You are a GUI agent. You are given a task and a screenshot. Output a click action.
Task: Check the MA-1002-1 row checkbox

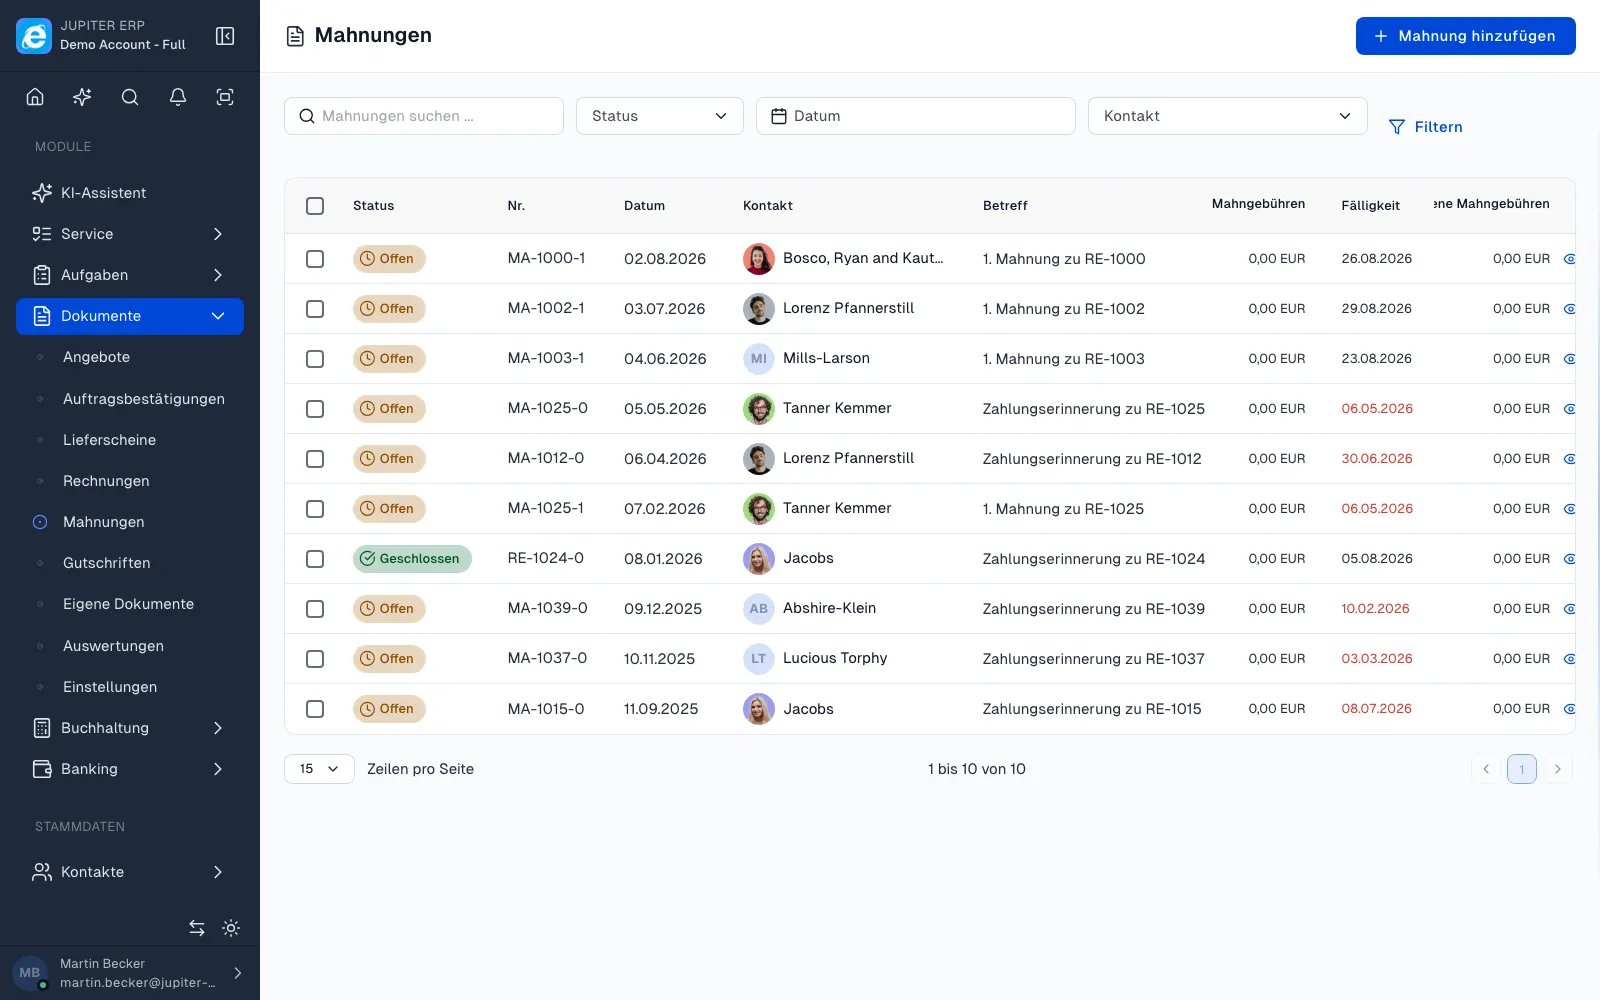tap(315, 309)
